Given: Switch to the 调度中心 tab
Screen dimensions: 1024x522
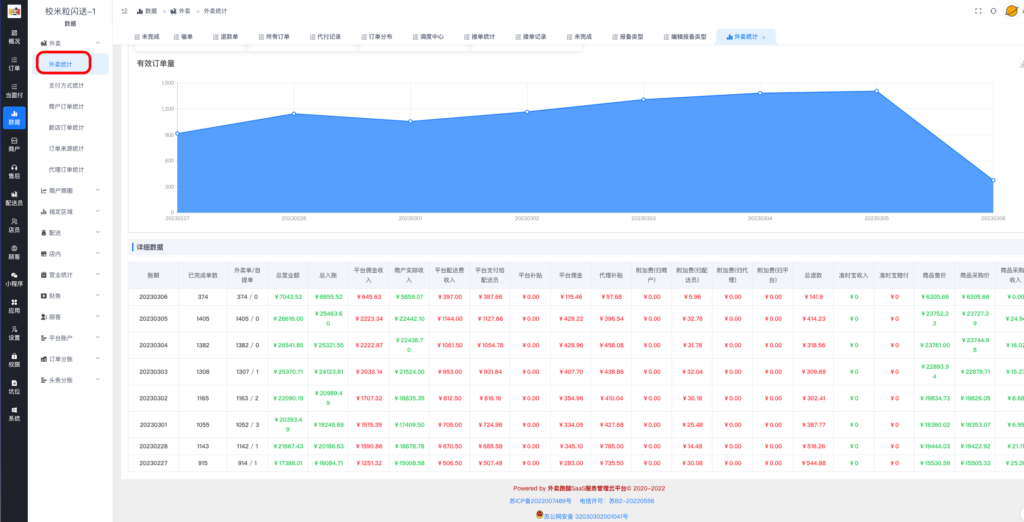Looking at the screenshot, I should pos(428,37).
